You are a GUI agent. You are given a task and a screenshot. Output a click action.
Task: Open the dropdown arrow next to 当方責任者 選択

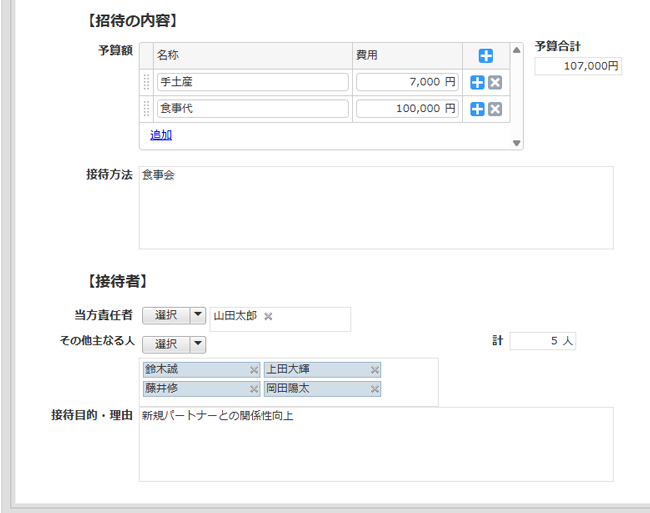click(x=198, y=316)
